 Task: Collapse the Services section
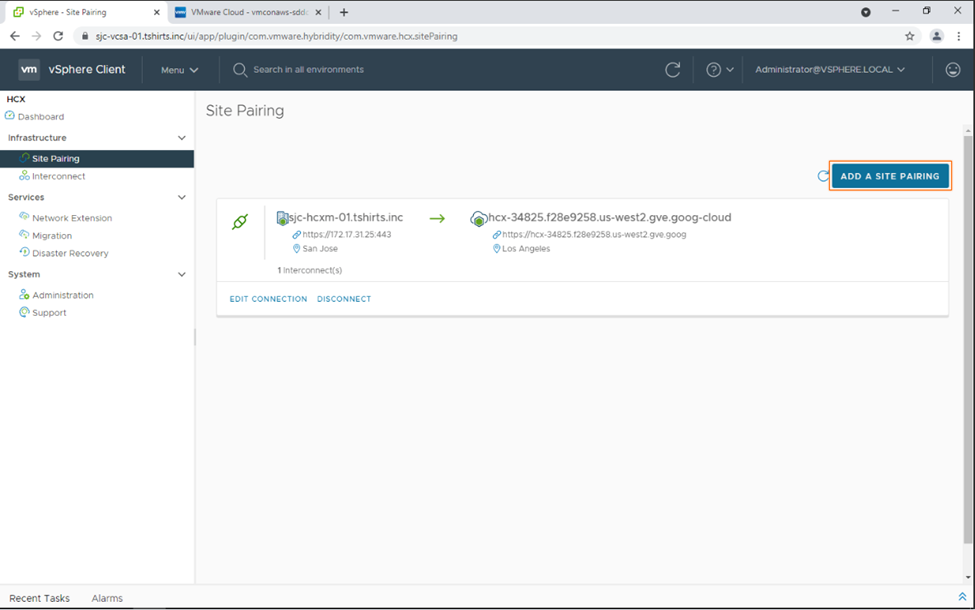tap(181, 198)
